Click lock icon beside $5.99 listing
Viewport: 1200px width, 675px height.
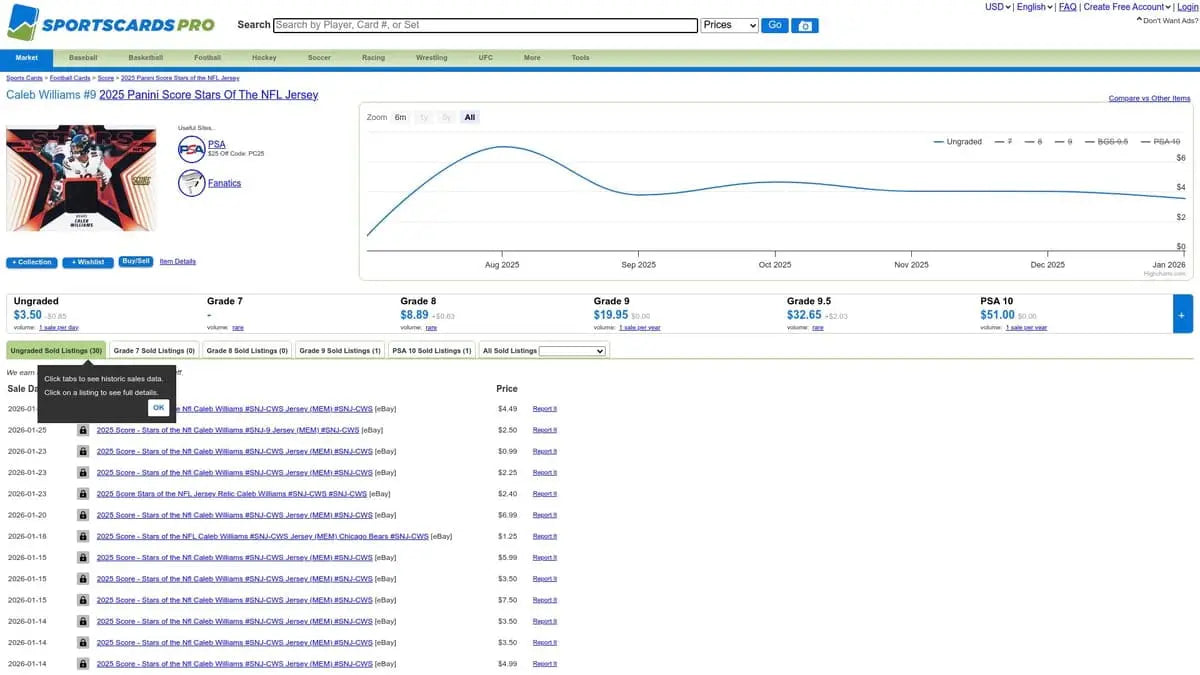(x=83, y=557)
